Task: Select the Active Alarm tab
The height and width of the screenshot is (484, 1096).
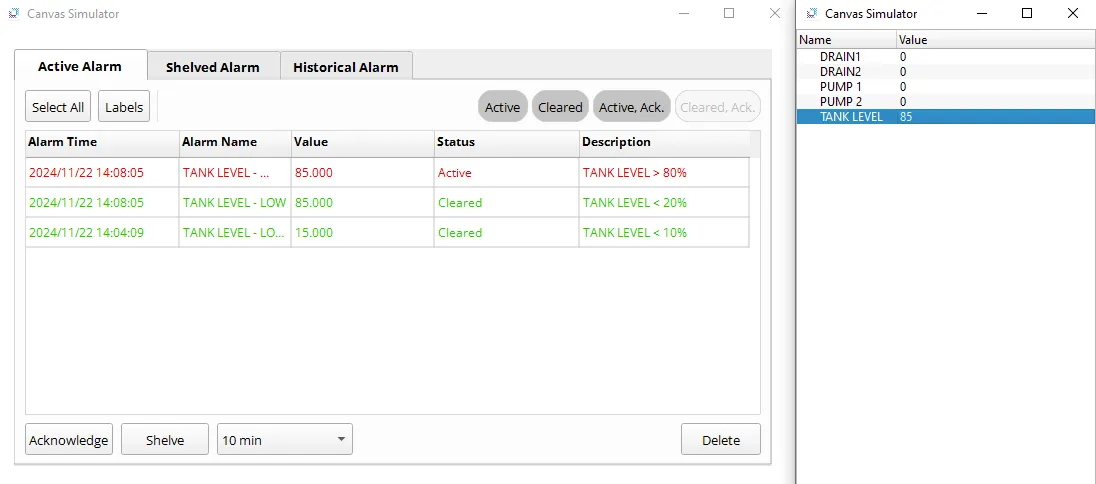Action: tap(80, 67)
